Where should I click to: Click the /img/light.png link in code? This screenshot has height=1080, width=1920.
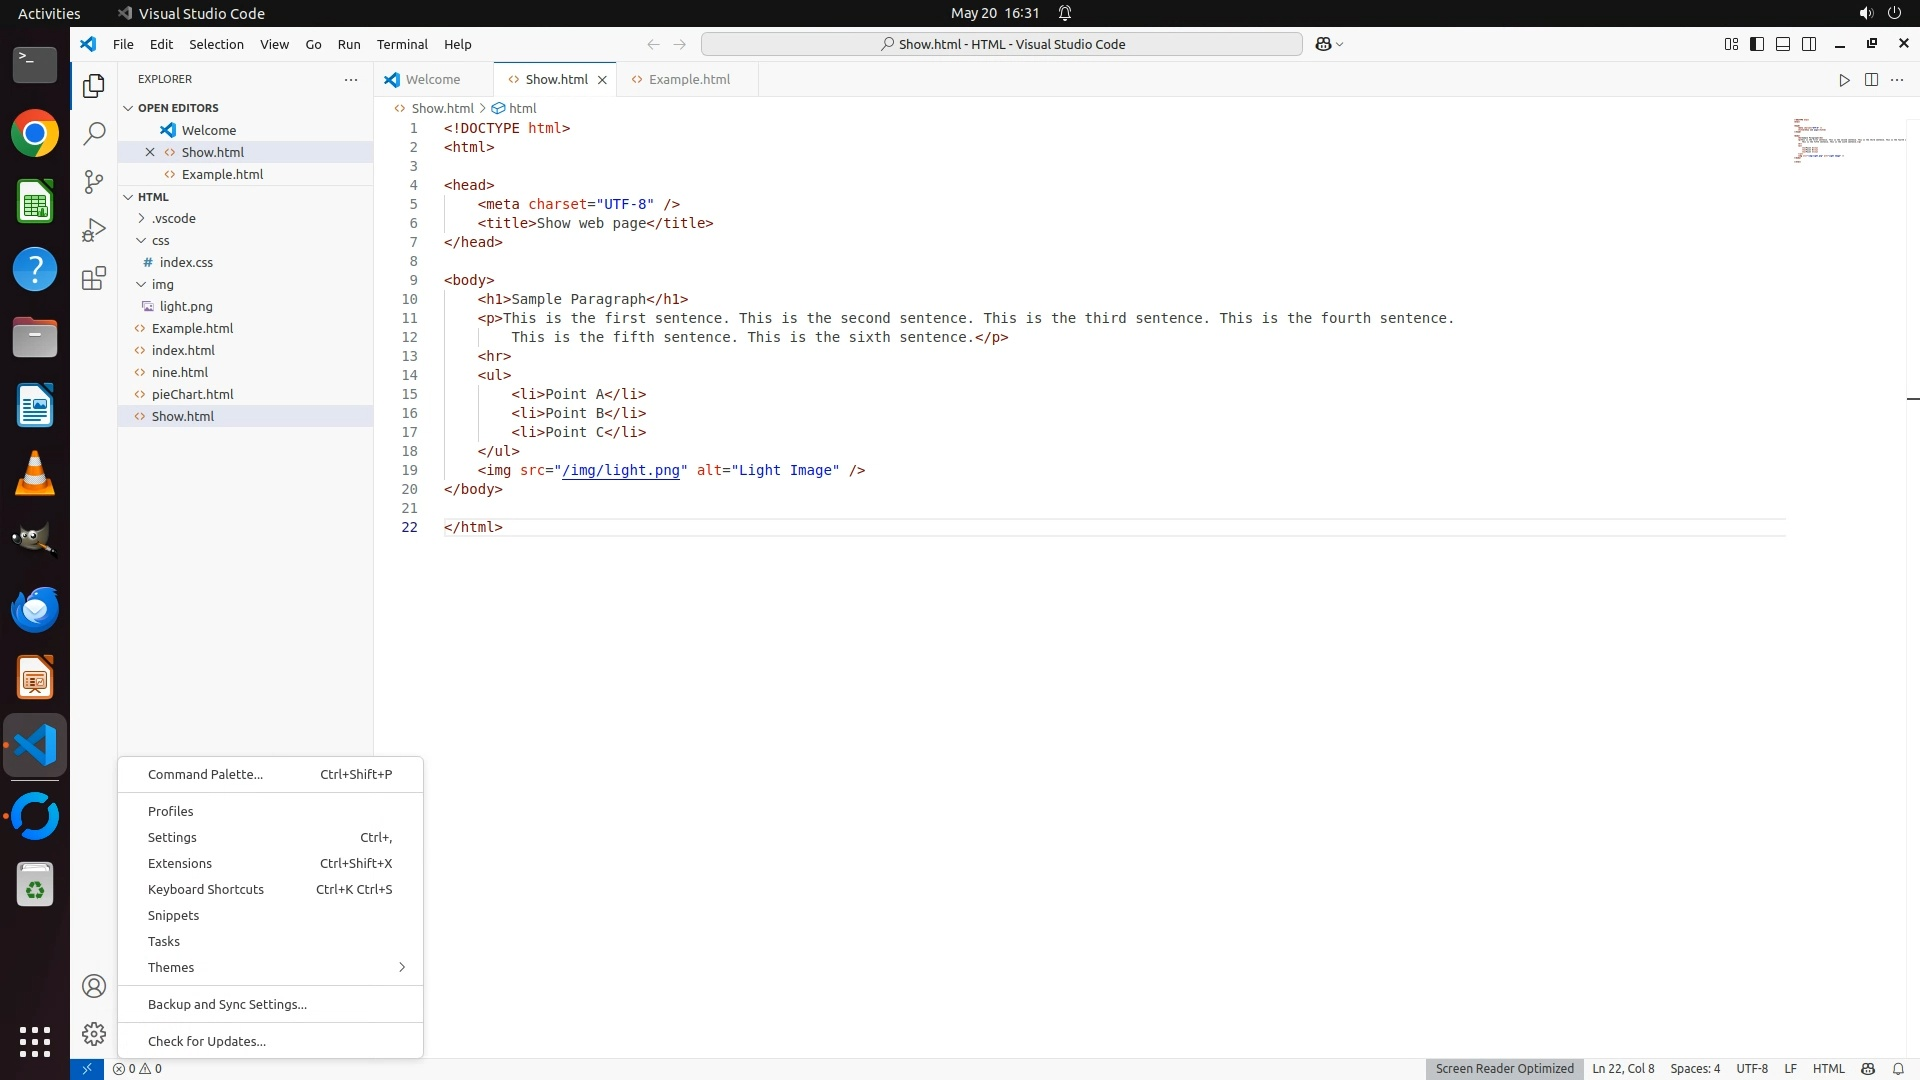(x=620, y=470)
